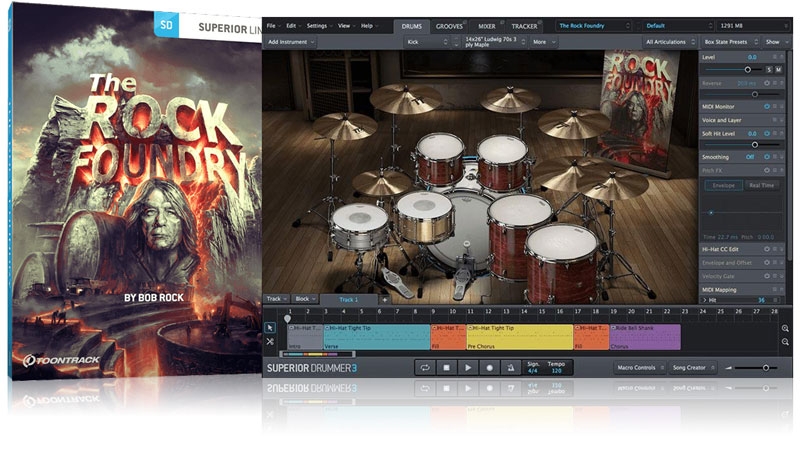Expand the Hit row in MIDI Mapping
Image resolution: width=800 pixels, height=467 pixels.
705,300
